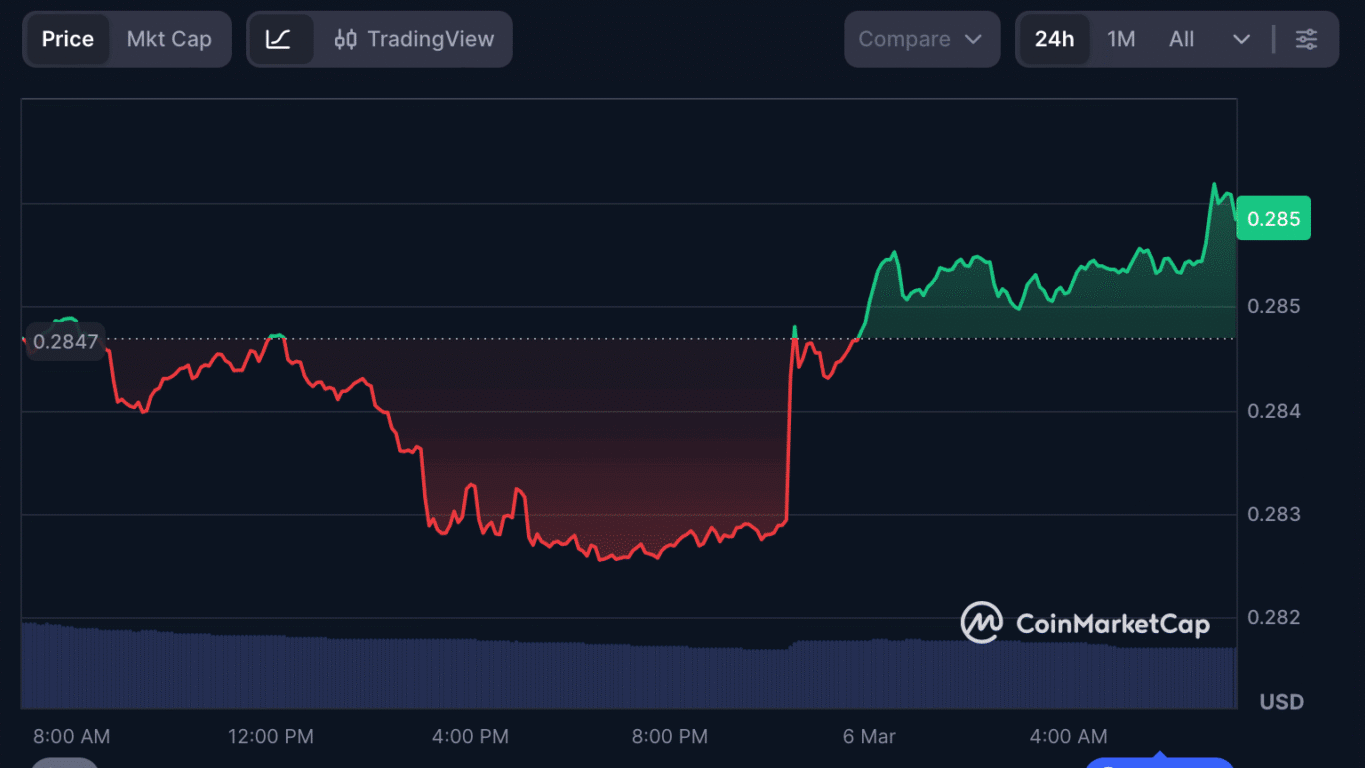Select the Price tab
The width and height of the screenshot is (1365, 768).
tap(68, 40)
